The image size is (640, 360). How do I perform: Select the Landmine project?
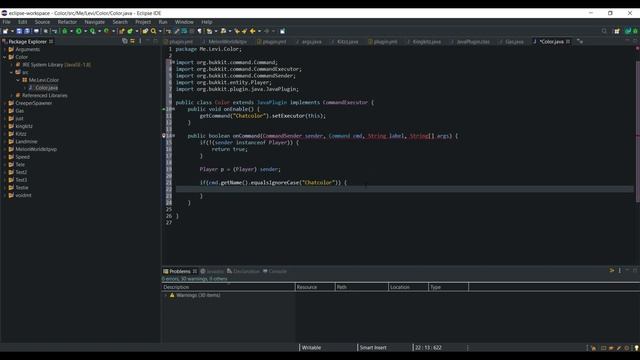click(x=26, y=142)
